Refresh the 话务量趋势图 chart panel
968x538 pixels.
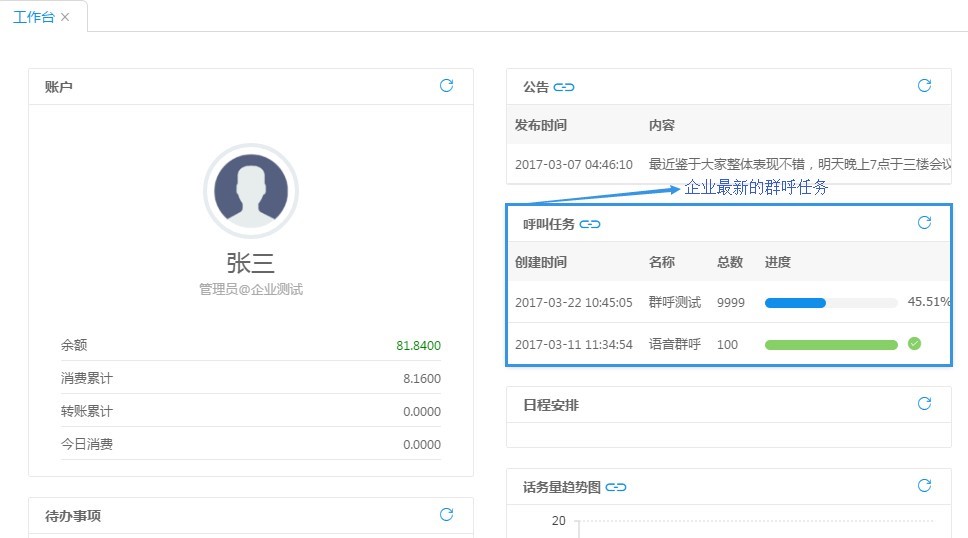tap(924, 486)
